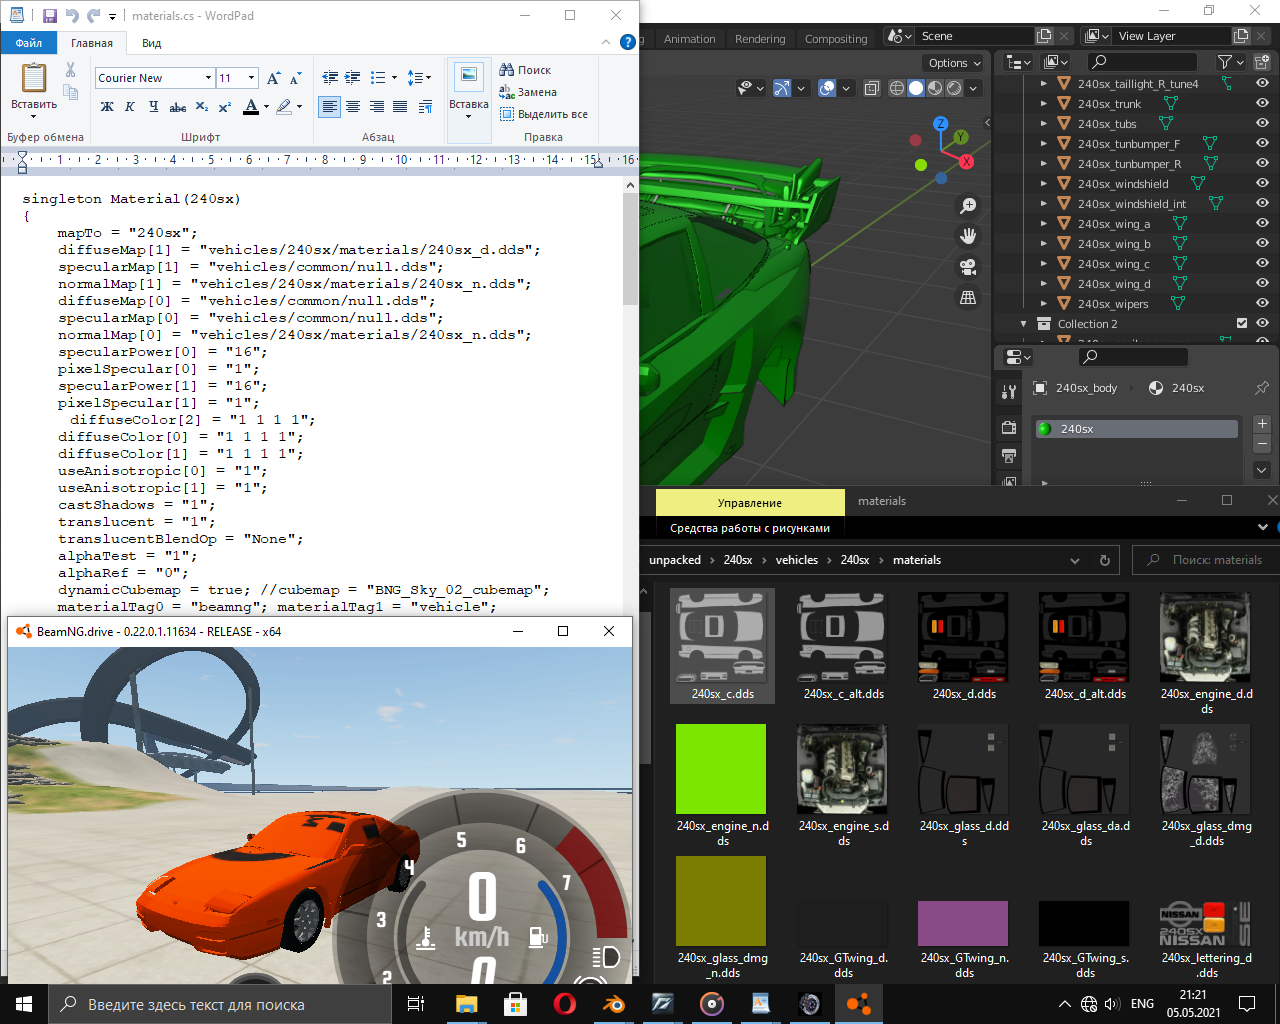Hide Collection 2 with its eye icon

tap(1262, 324)
